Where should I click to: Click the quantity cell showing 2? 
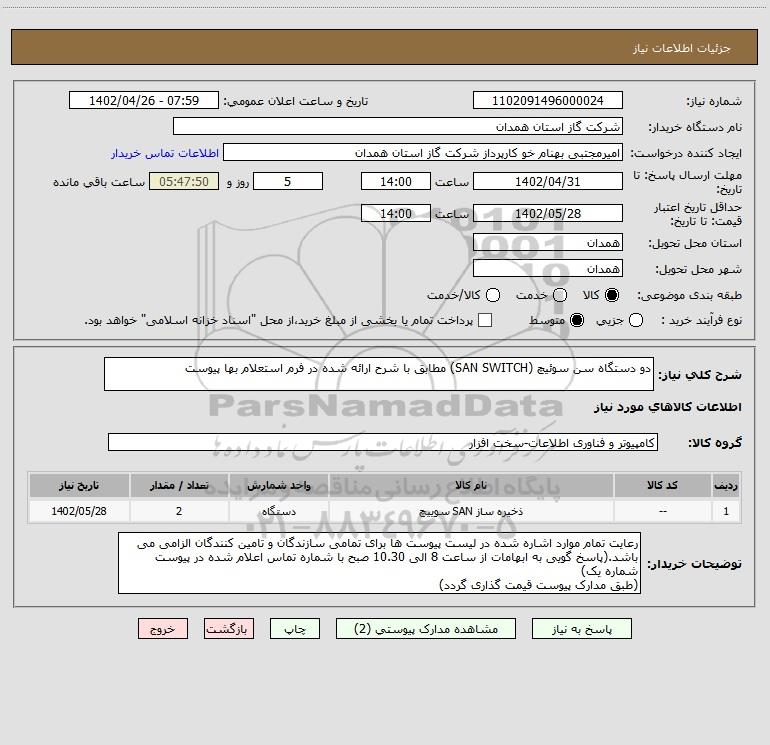[x=179, y=511]
